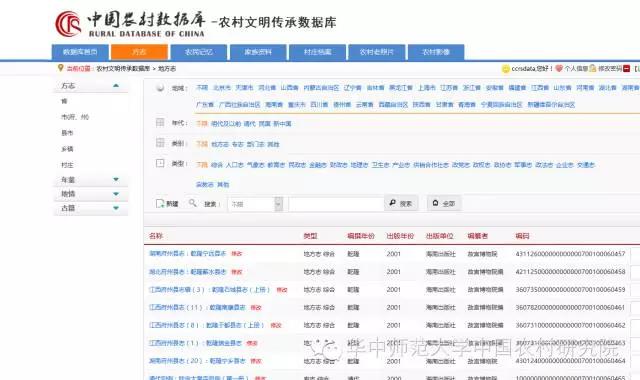Click the 出版年份 column header
The image size is (640, 380).
[x=400, y=236]
